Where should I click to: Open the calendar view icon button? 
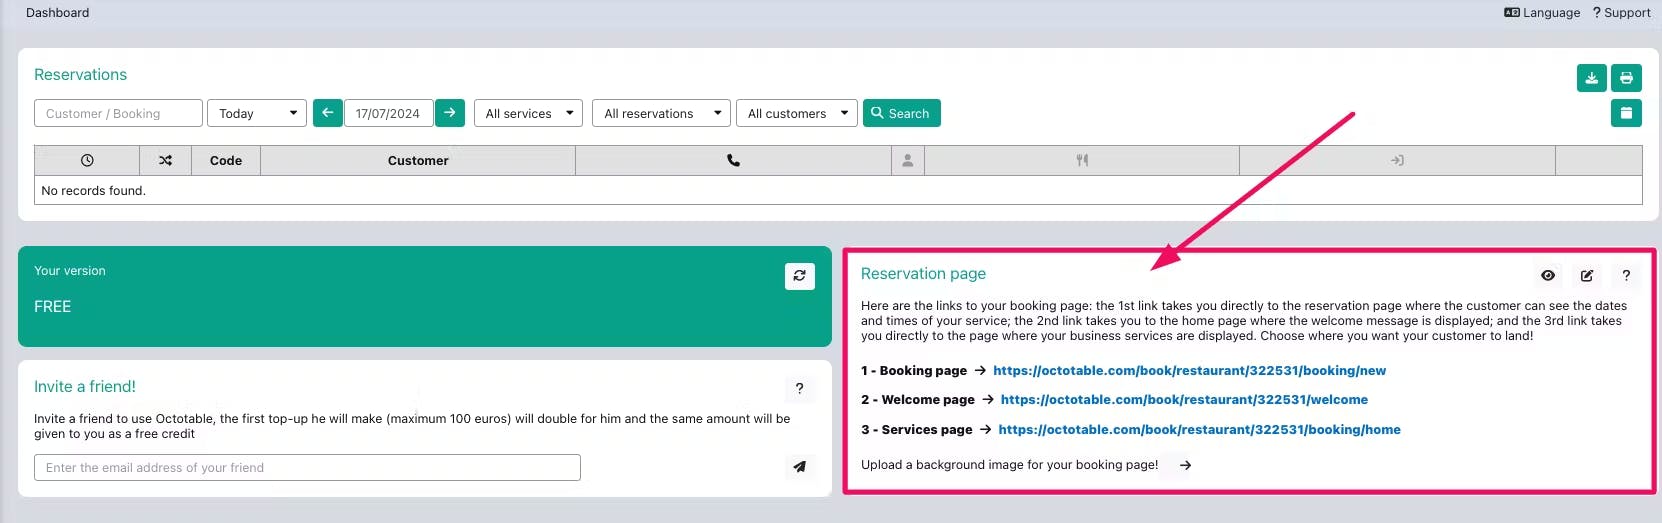tap(1626, 113)
